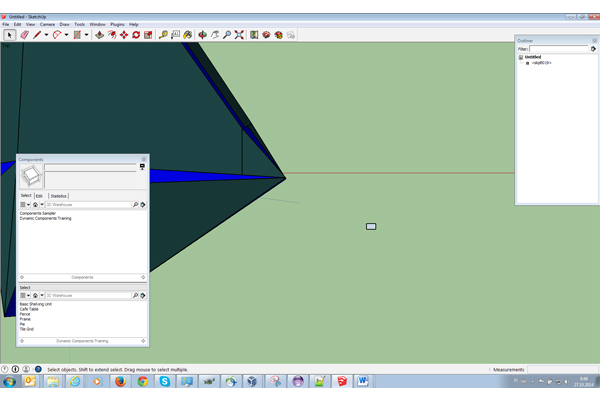This screenshot has height=400, width=600.
Task: Click the Zoom Extents tool
Action: pos(239,35)
